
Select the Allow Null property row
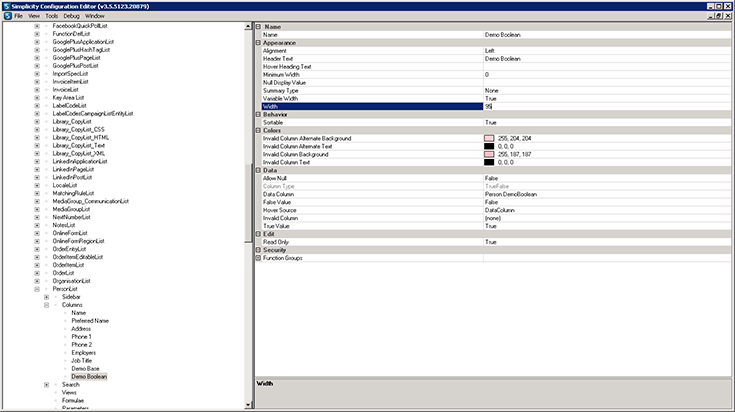[495, 178]
